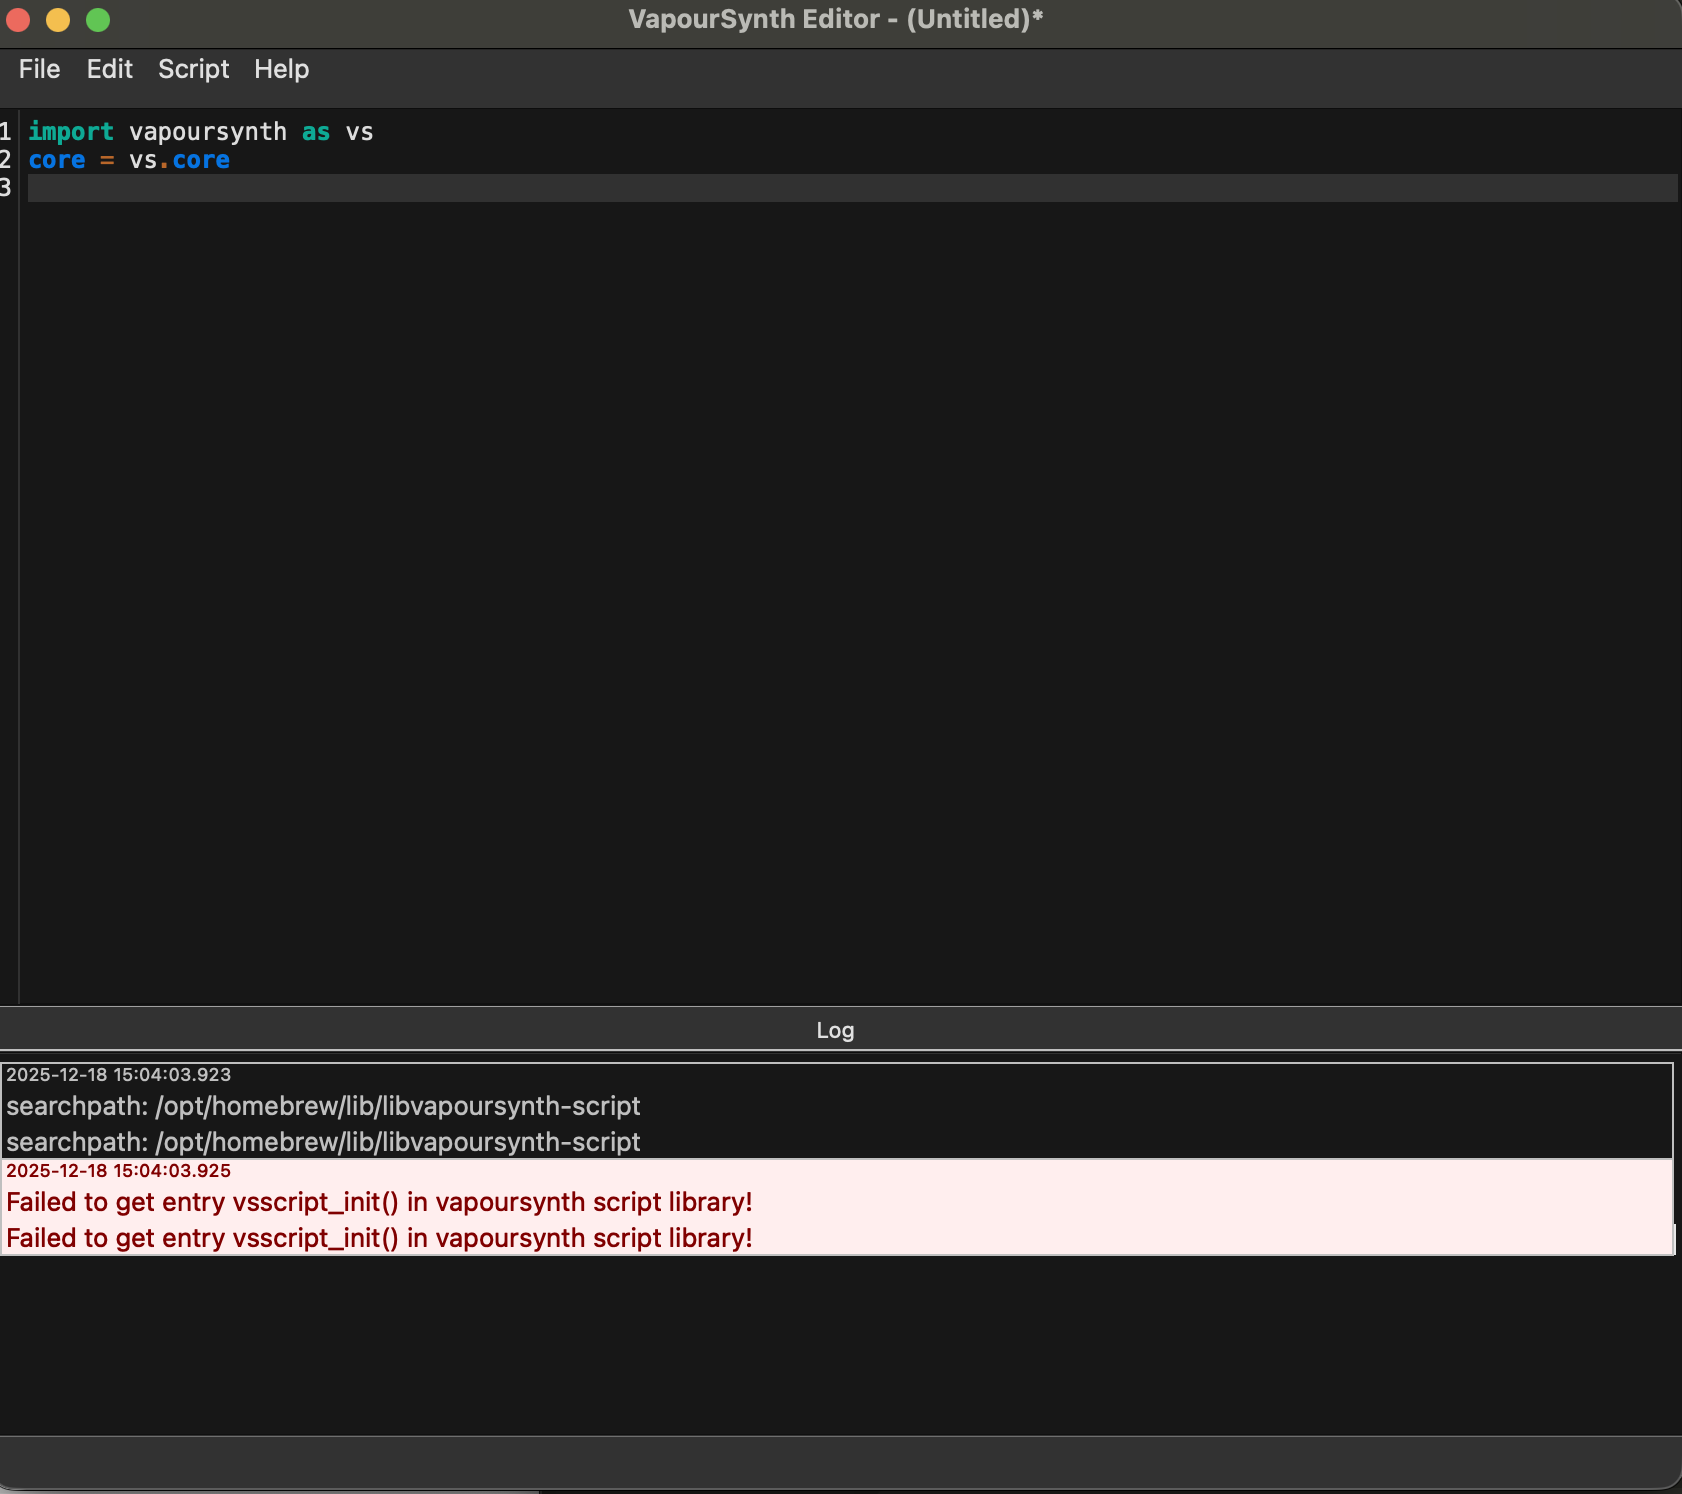
Task: Click the Log panel title bar
Action: pyautogui.click(x=835, y=1030)
